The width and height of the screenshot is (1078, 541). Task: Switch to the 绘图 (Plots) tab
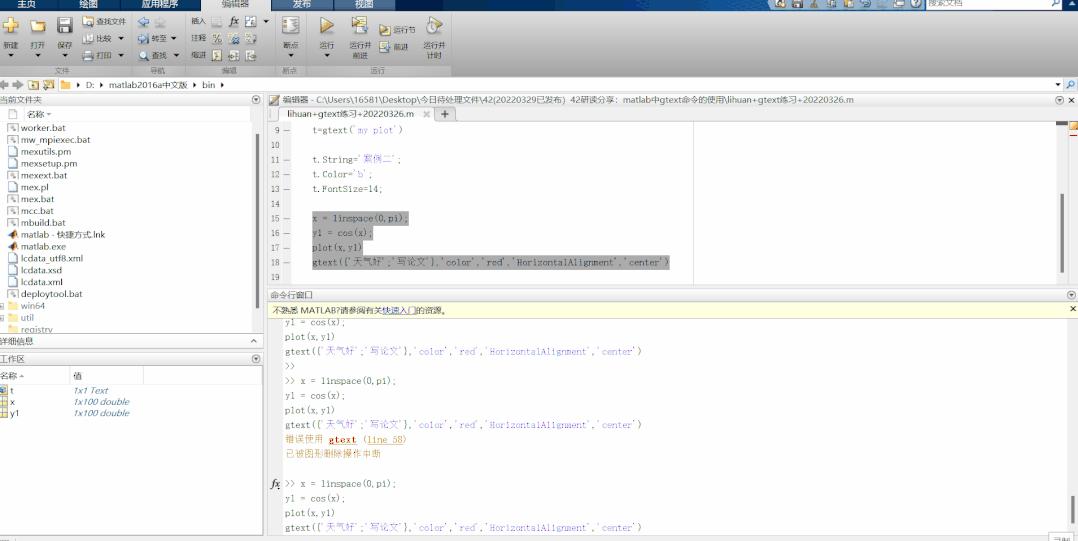(x=89, y=4)
